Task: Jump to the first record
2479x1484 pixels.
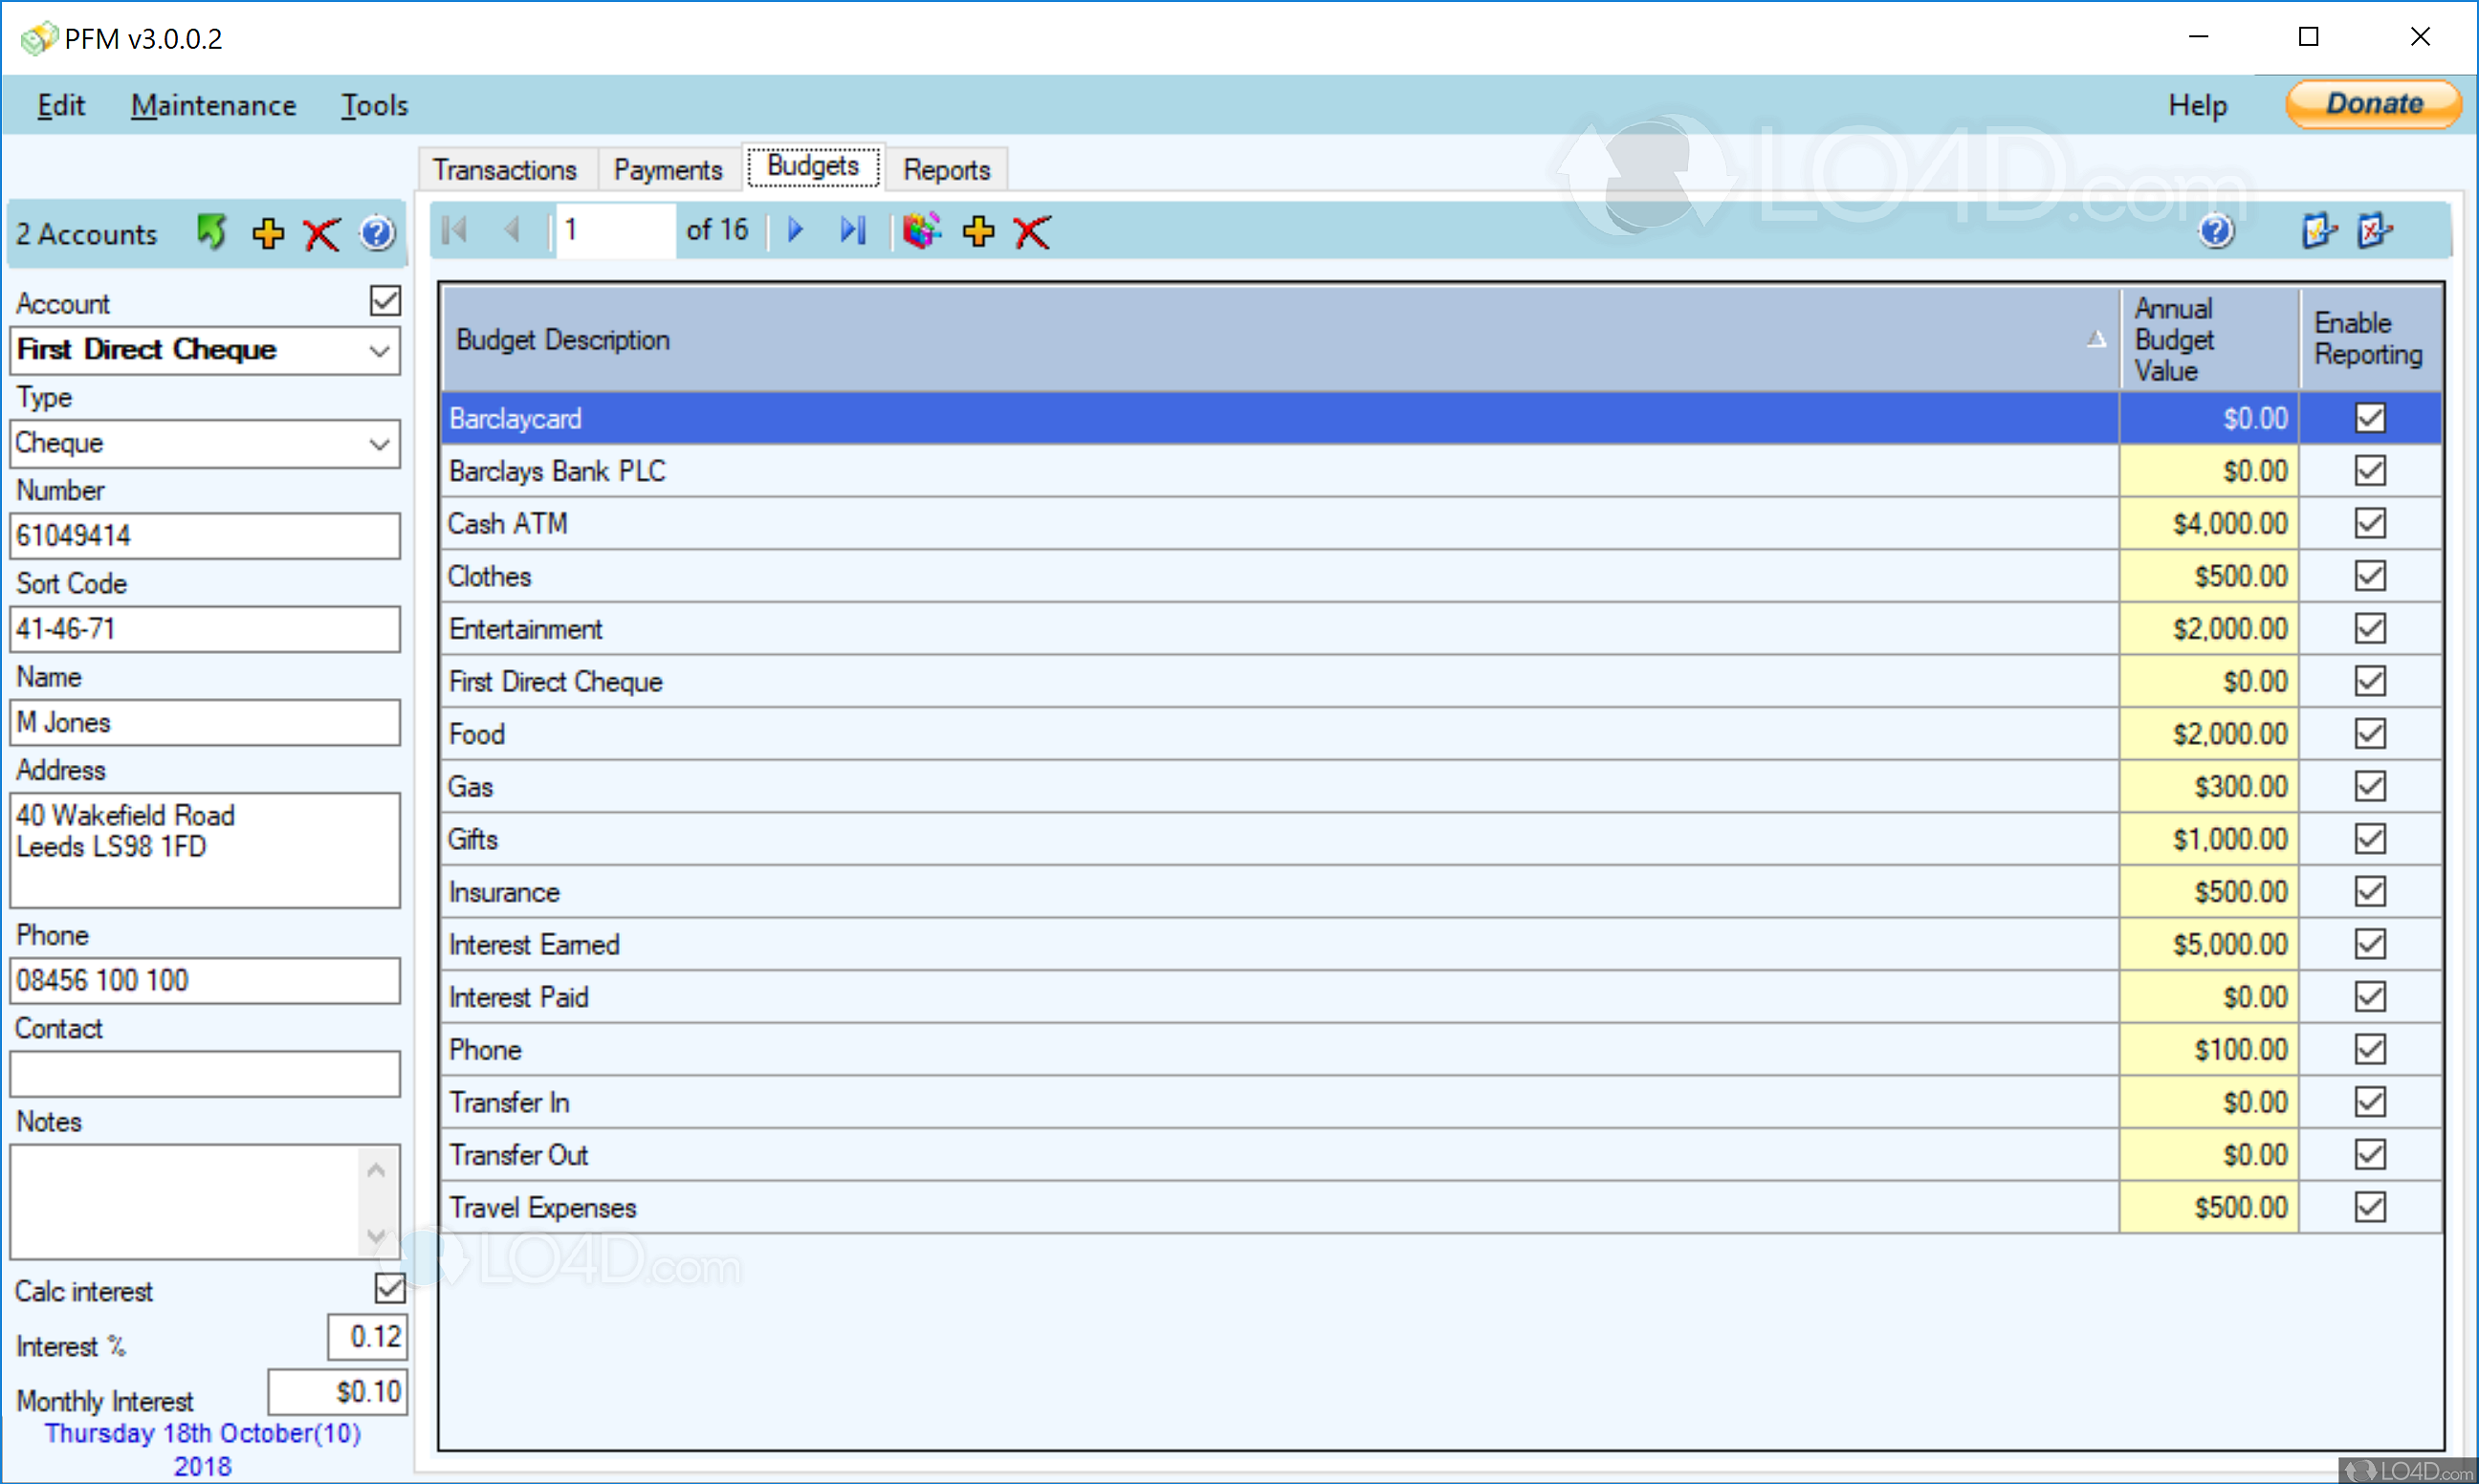Action: [x=455, y=230]
